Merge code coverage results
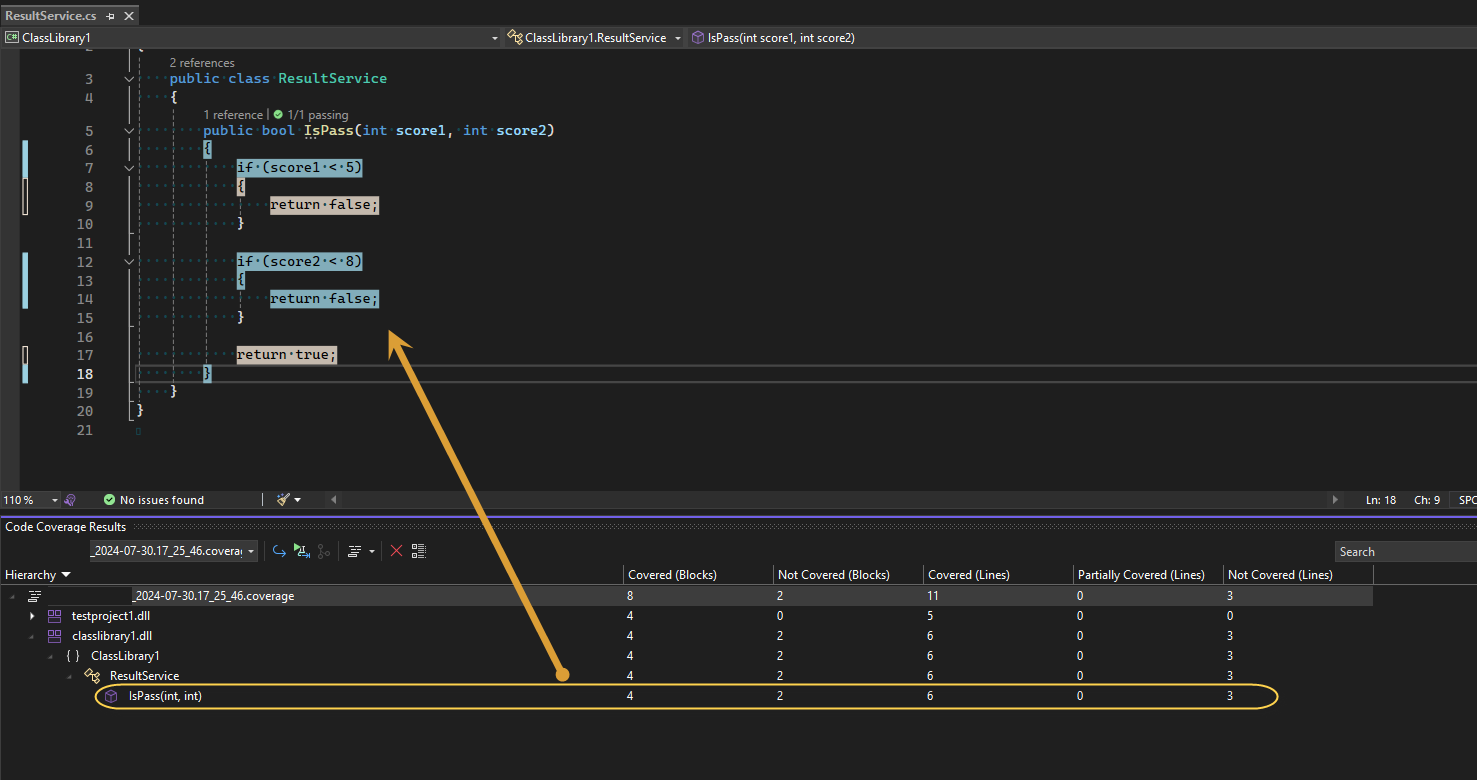This screenshot has width=1477, height=780. [x=324, y=551]
